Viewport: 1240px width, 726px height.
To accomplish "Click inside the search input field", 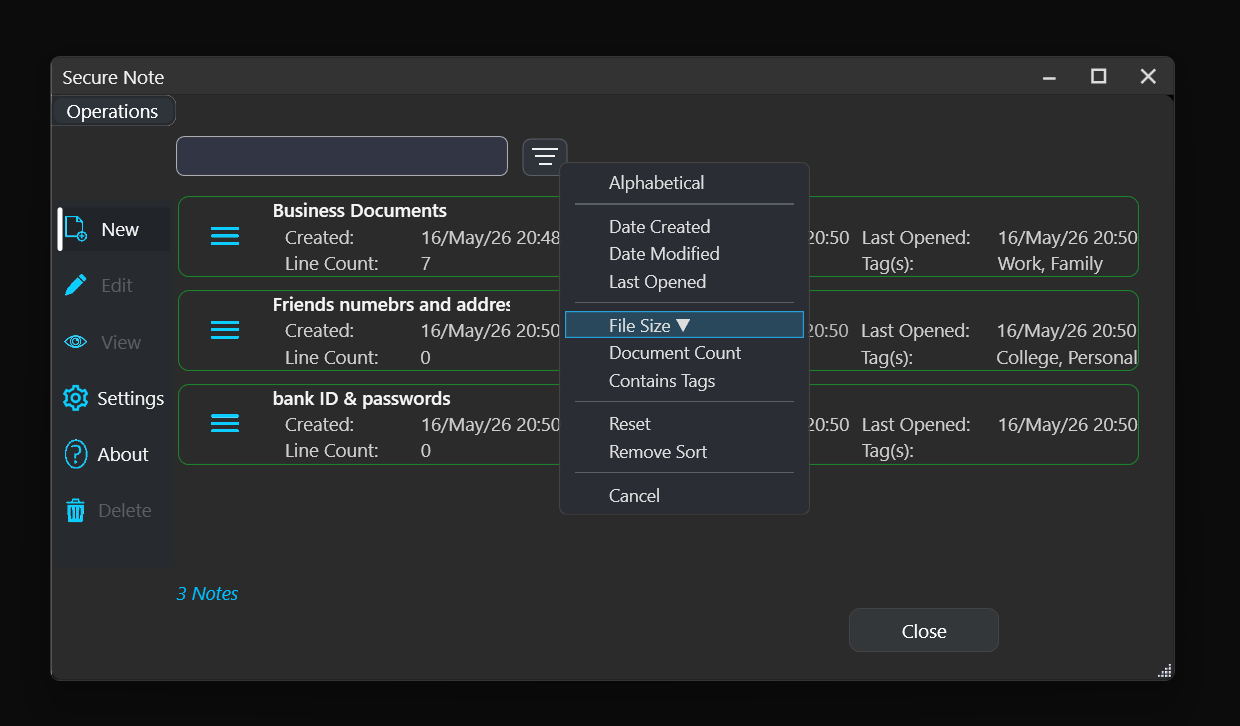I will tap(342, 156).
